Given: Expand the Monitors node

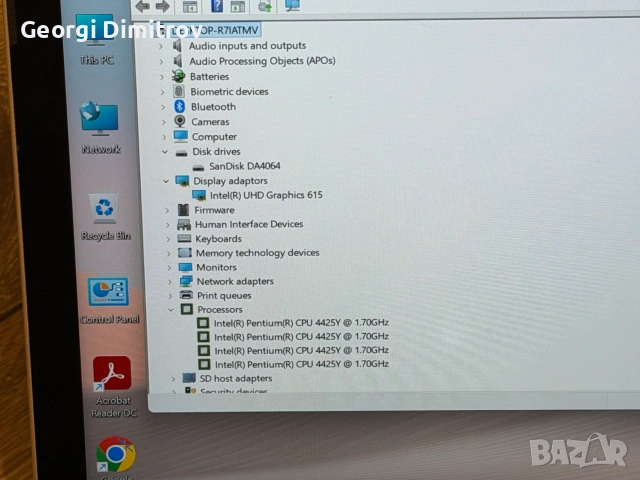Looking at the screenshot, I should (169, 268).
